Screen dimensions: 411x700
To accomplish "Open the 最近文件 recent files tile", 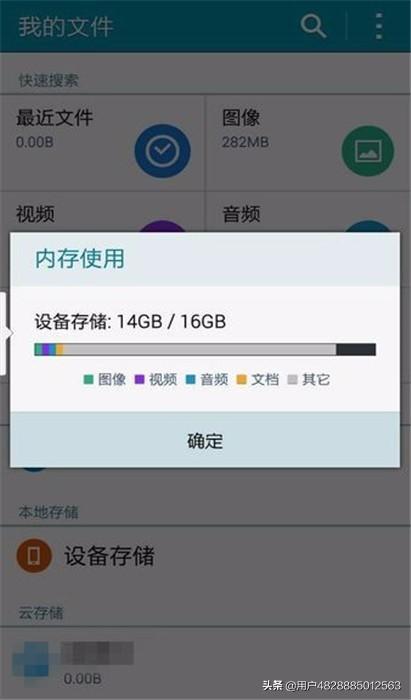I will pyautogui.click(x=102, y=143).
